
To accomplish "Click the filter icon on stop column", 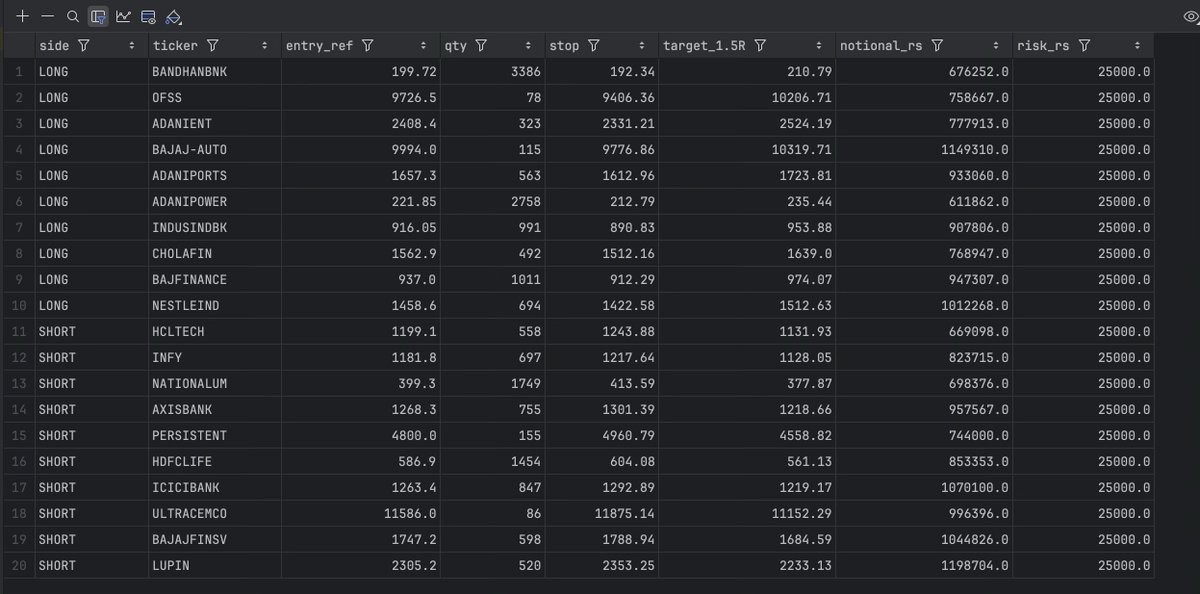I will coord(593,46).
